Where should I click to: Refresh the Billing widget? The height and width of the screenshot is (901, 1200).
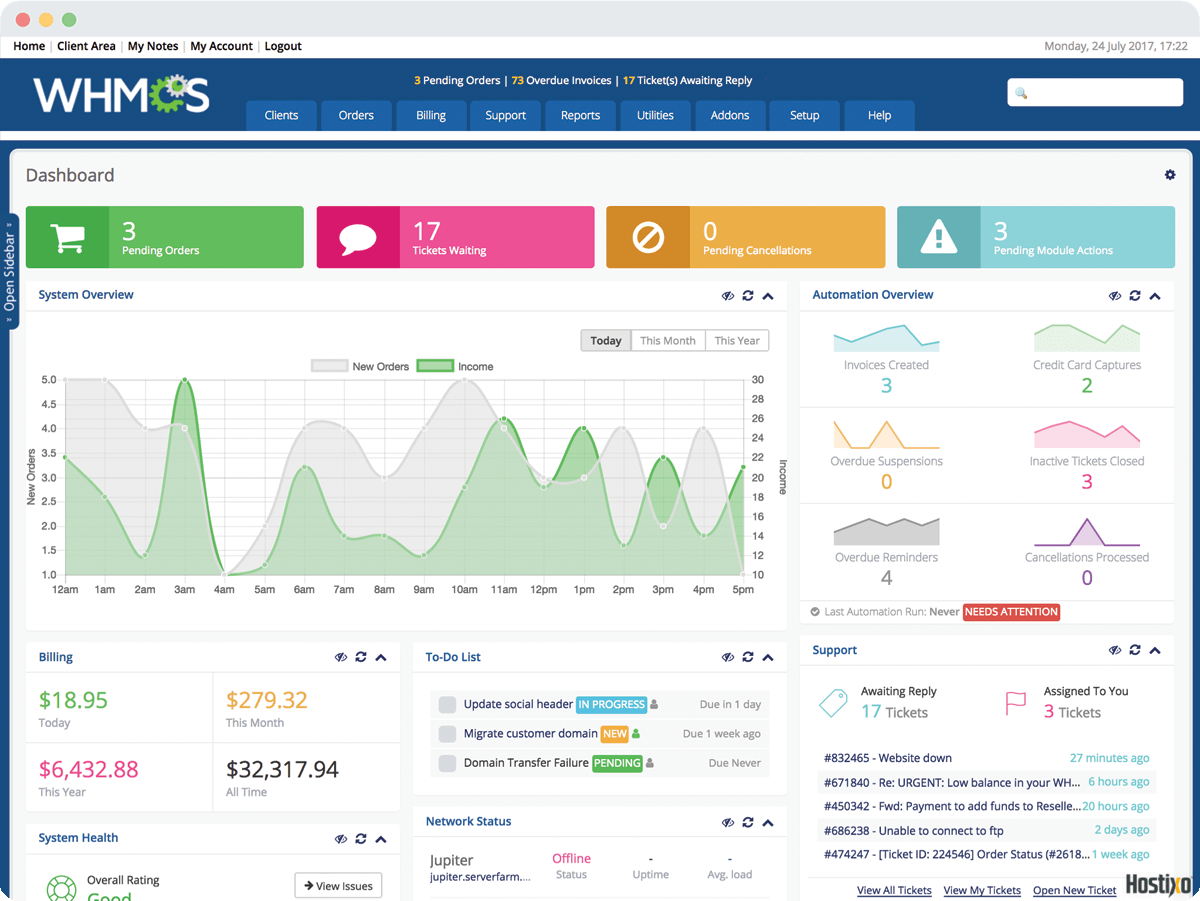(360, 658)
